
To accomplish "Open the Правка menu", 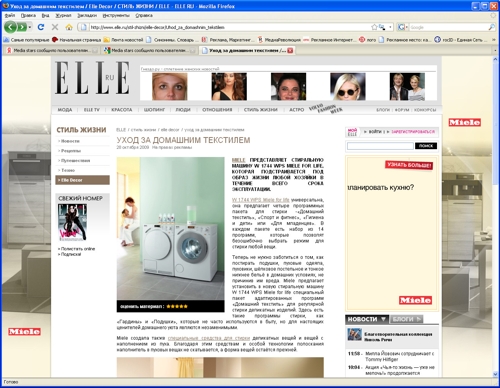I will (28, 15).
